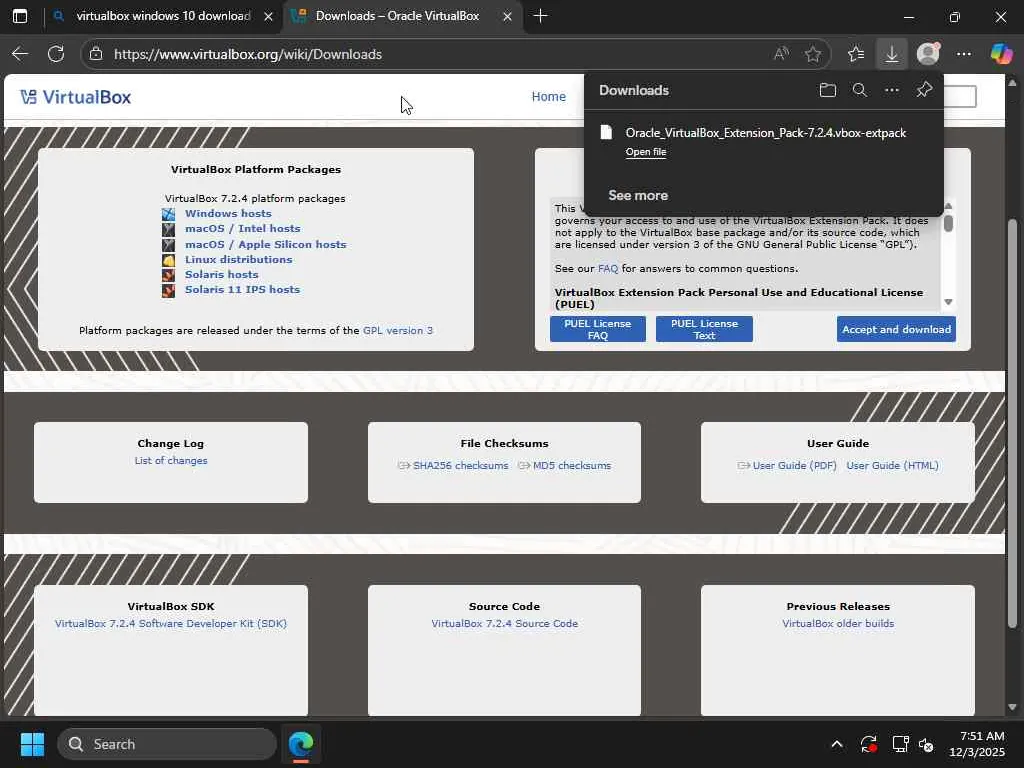Open GPL version 3 link
Screen dimensions: 1024x768
point(398,330)
